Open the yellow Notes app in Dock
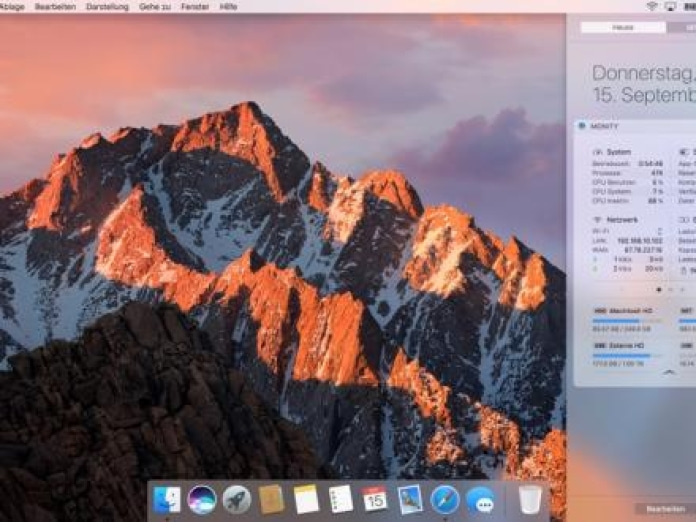The height and width of the screenshot is (522, 696). coord(306,500)
